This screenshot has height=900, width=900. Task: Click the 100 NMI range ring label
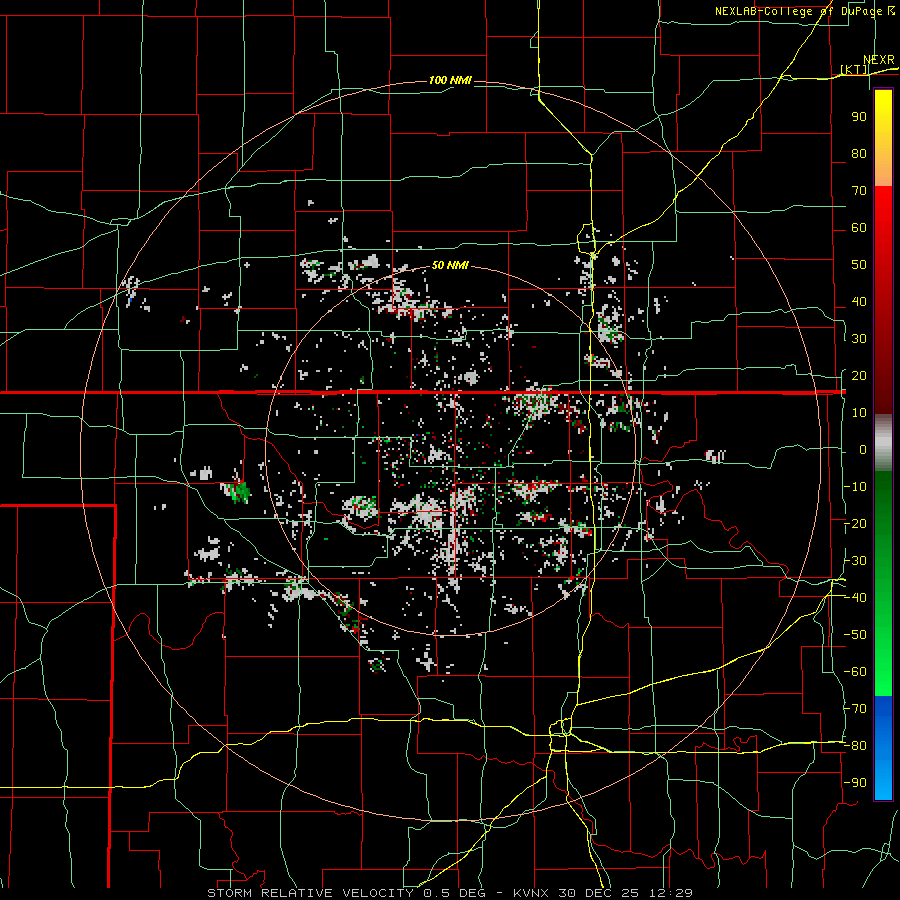(450, 80)
